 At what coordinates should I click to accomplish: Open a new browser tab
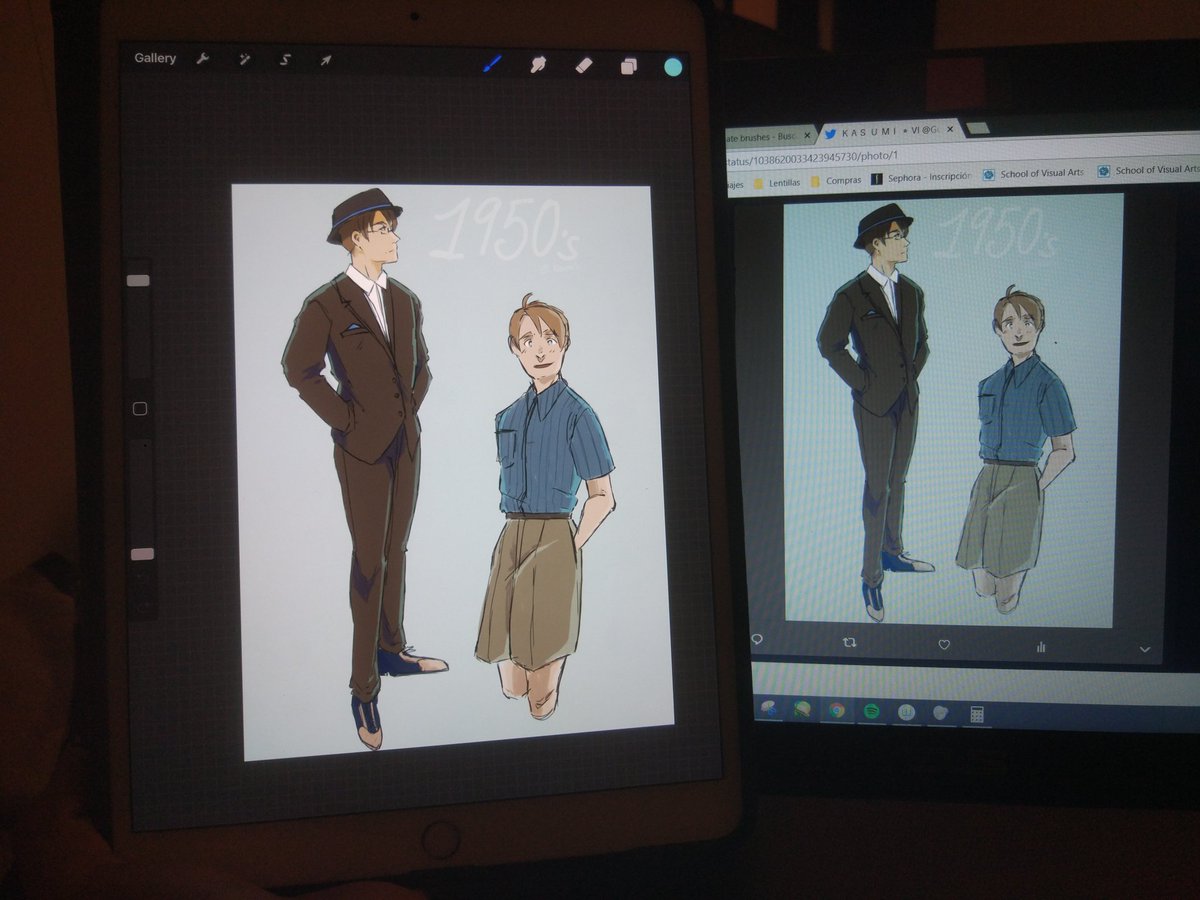(978, 128)
